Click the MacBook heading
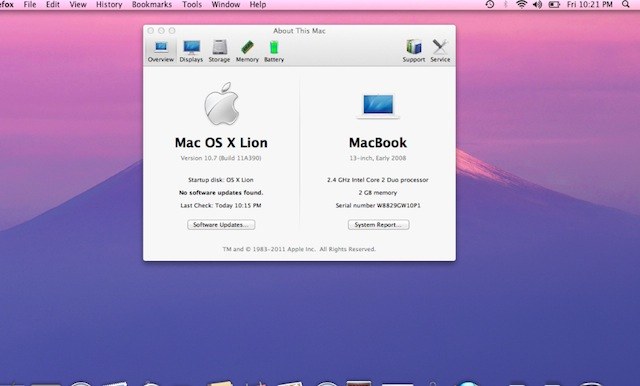Image resolution: width=640 pixels, height=386 pixels. coord(378,143)
